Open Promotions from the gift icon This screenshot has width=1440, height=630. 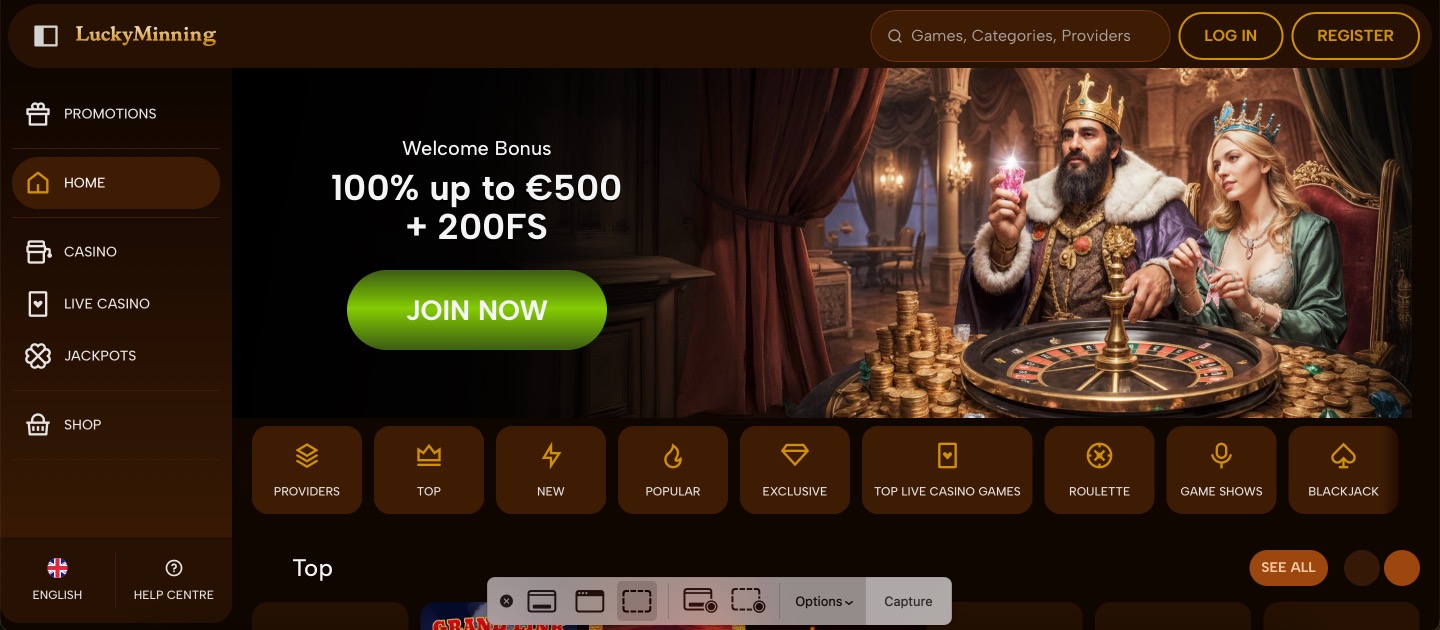(x=38, y=114)
